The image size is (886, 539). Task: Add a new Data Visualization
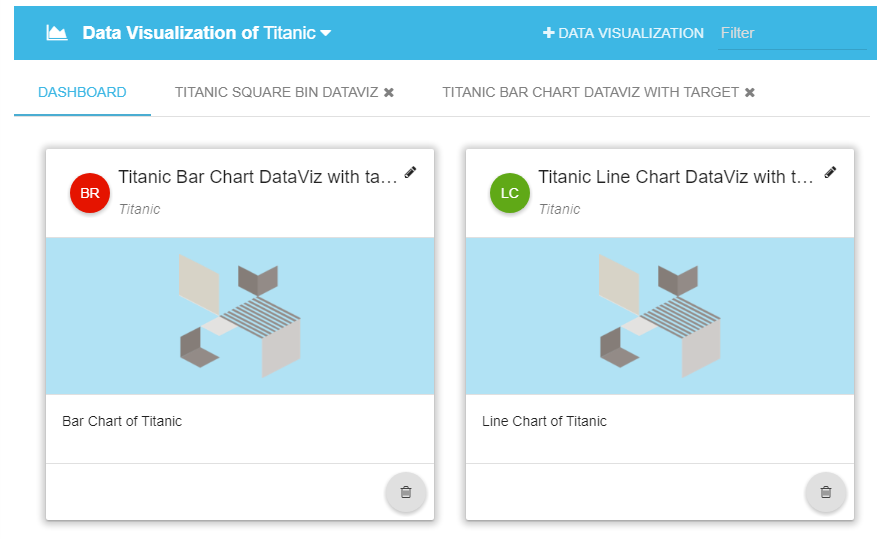[x=623, y=33]
